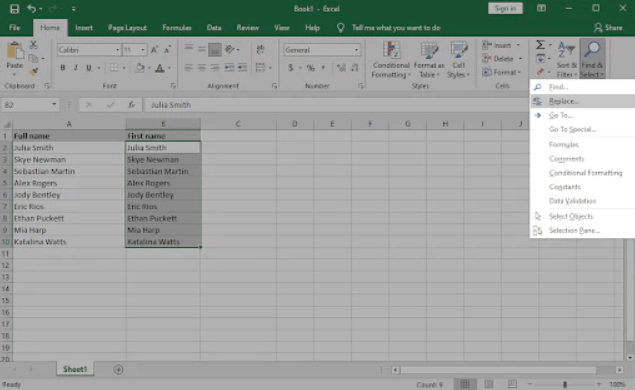Open the File tab
This screenshot has height=390, width=635.
pos(15,28)
